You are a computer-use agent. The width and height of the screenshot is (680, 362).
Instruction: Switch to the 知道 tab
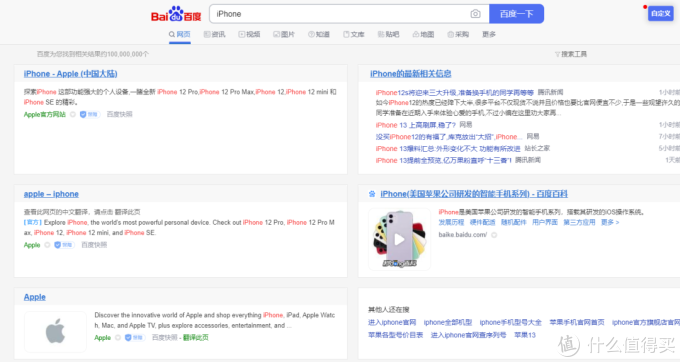coord(319,34)
